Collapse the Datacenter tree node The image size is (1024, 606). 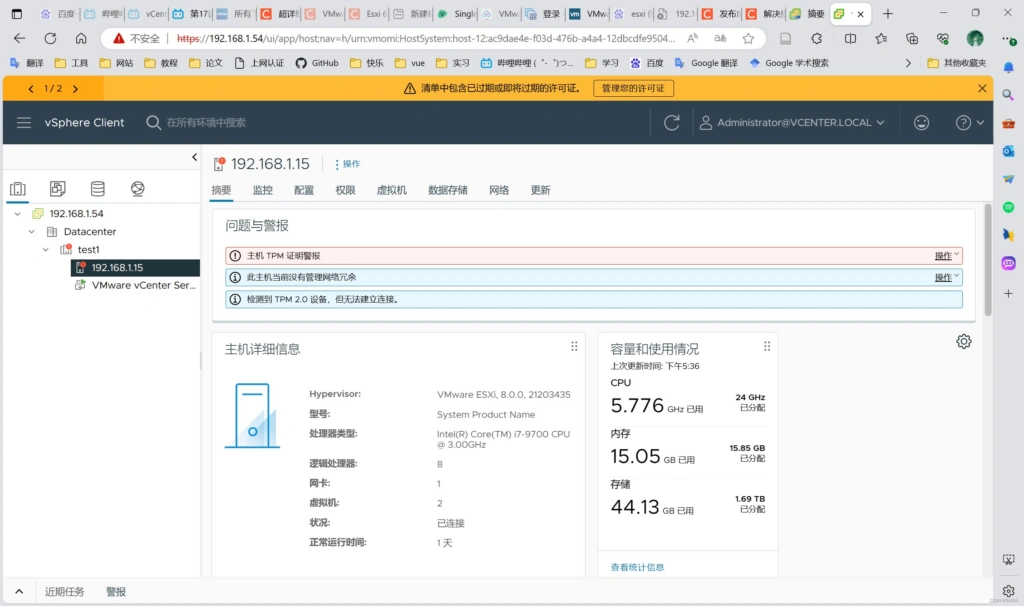31,231
